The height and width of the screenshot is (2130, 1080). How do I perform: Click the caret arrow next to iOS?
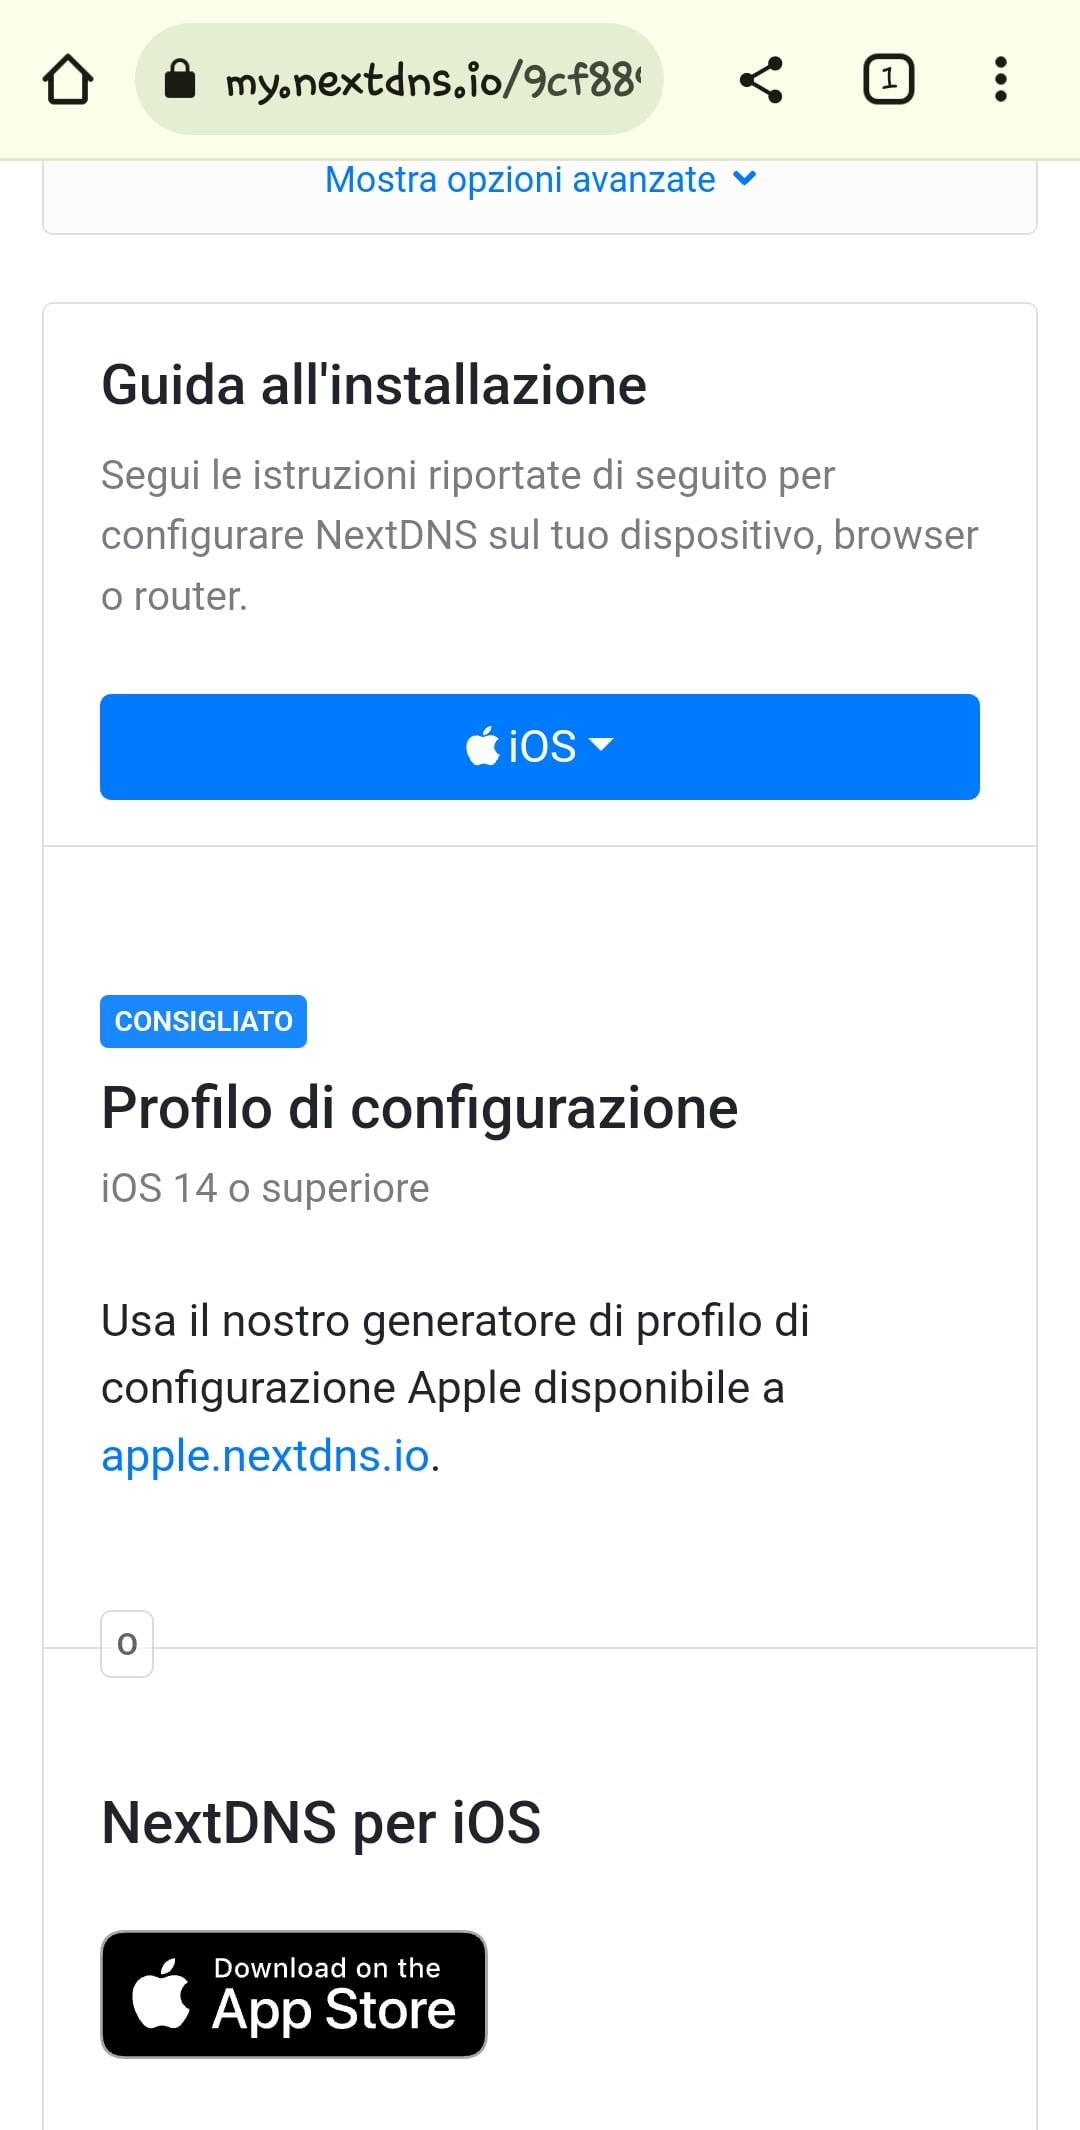click(x=601, y=745)
